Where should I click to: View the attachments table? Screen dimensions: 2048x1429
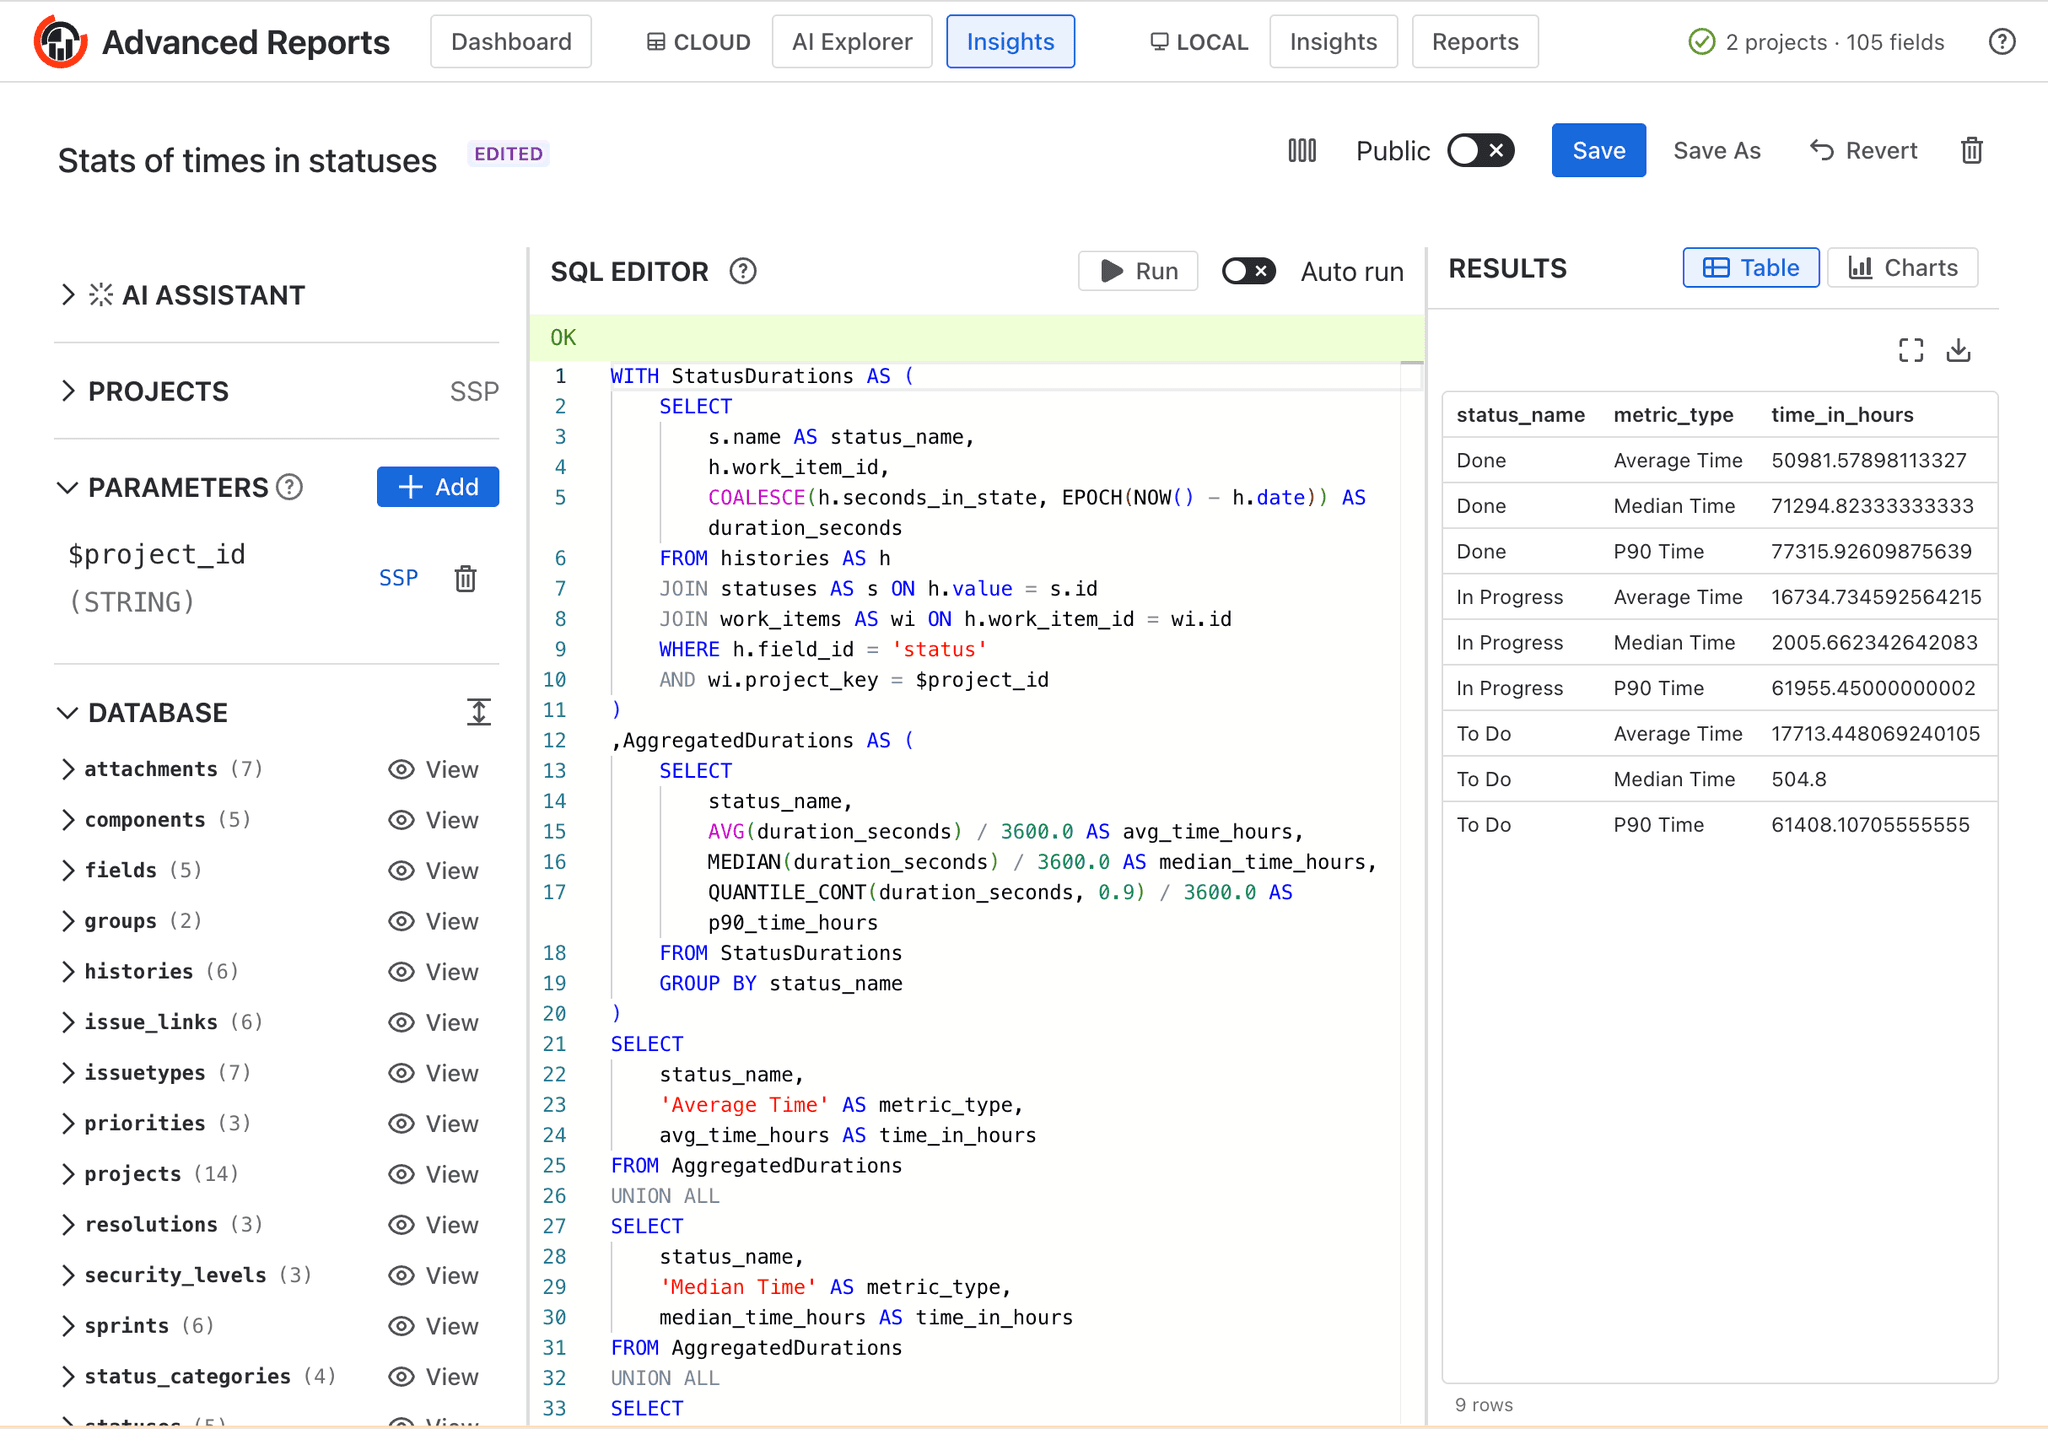pyautogui.click(x=433, y=769)
